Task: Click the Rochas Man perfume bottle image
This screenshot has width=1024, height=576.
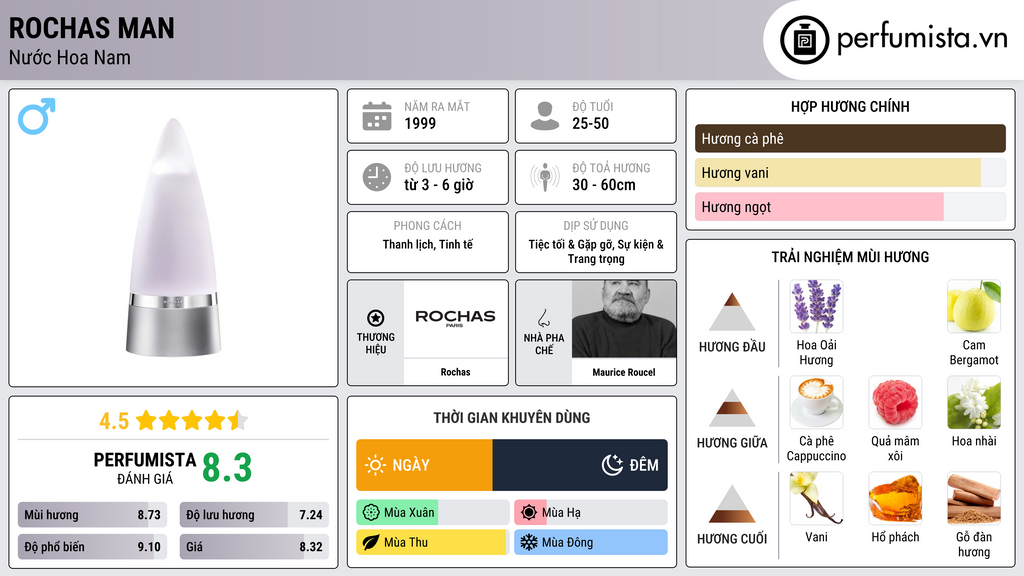Action: 173,238
